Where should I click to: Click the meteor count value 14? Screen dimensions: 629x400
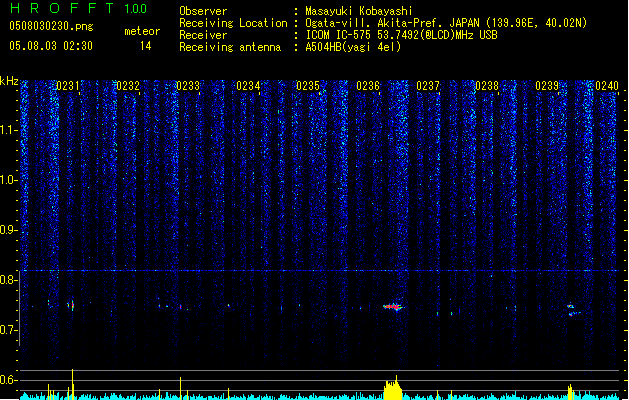click(x=146, y=46)
